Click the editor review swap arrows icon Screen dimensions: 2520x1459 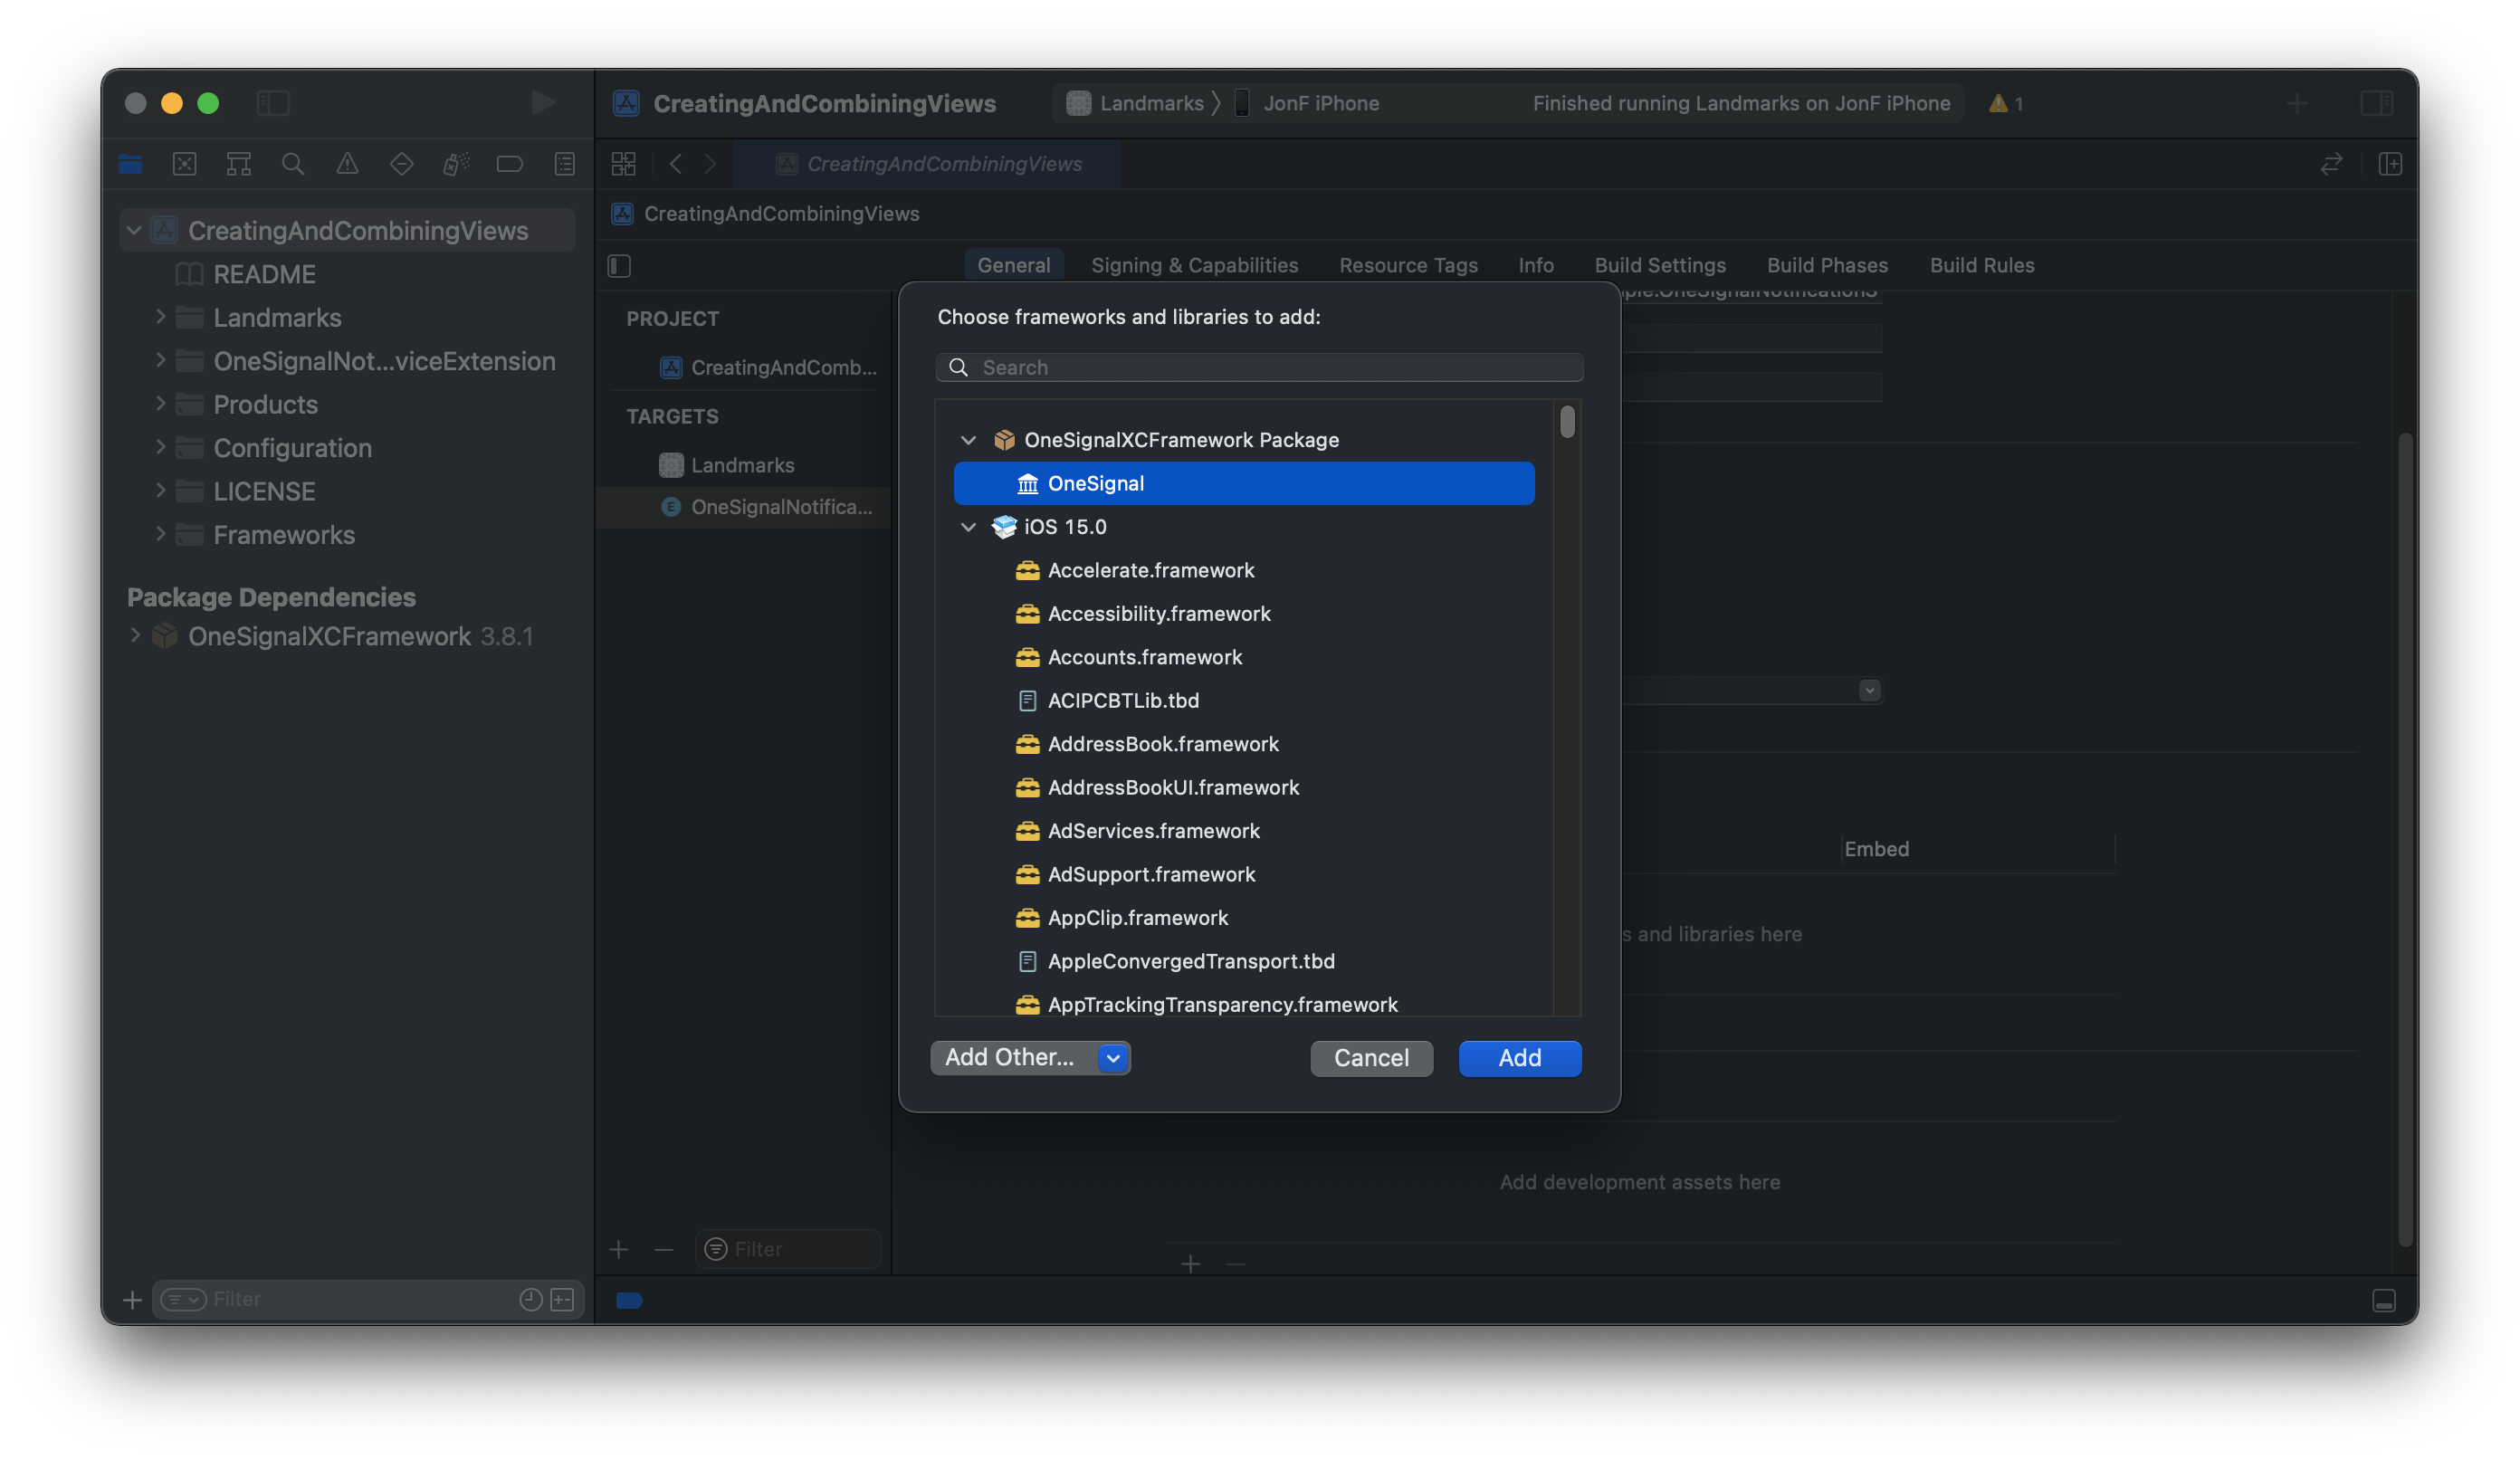2331,164
